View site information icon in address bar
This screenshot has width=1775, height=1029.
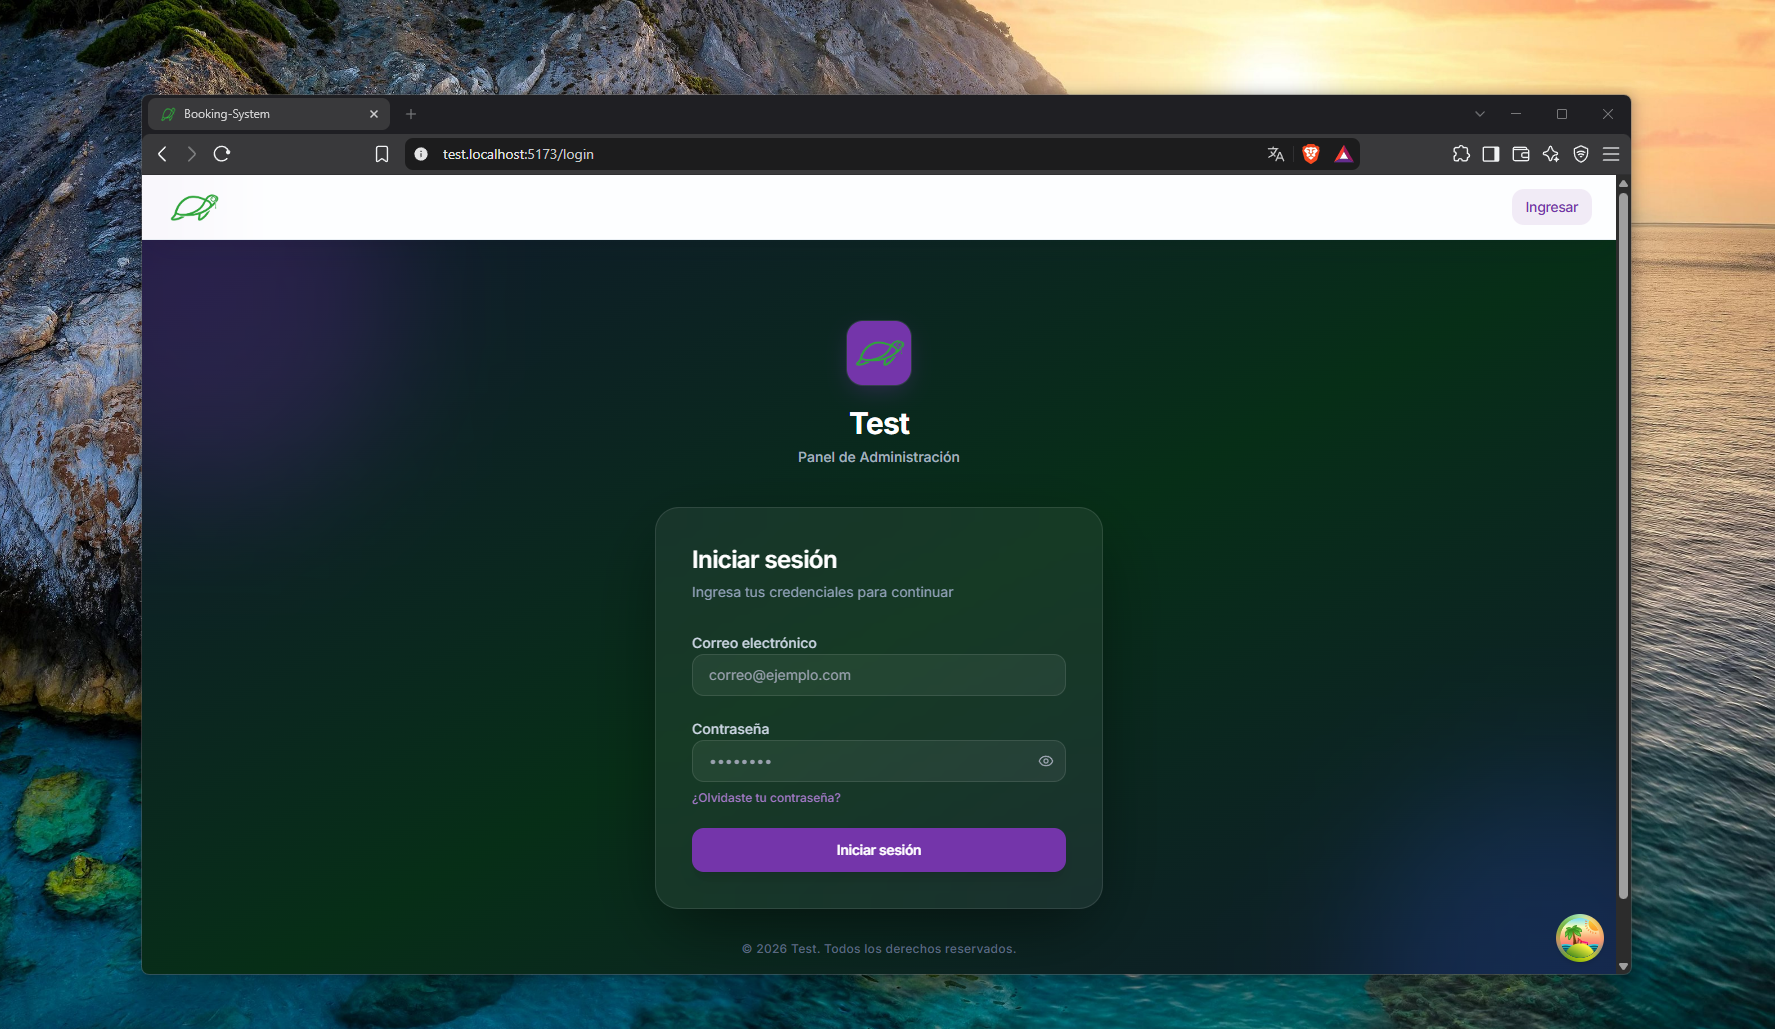(421, 154)
